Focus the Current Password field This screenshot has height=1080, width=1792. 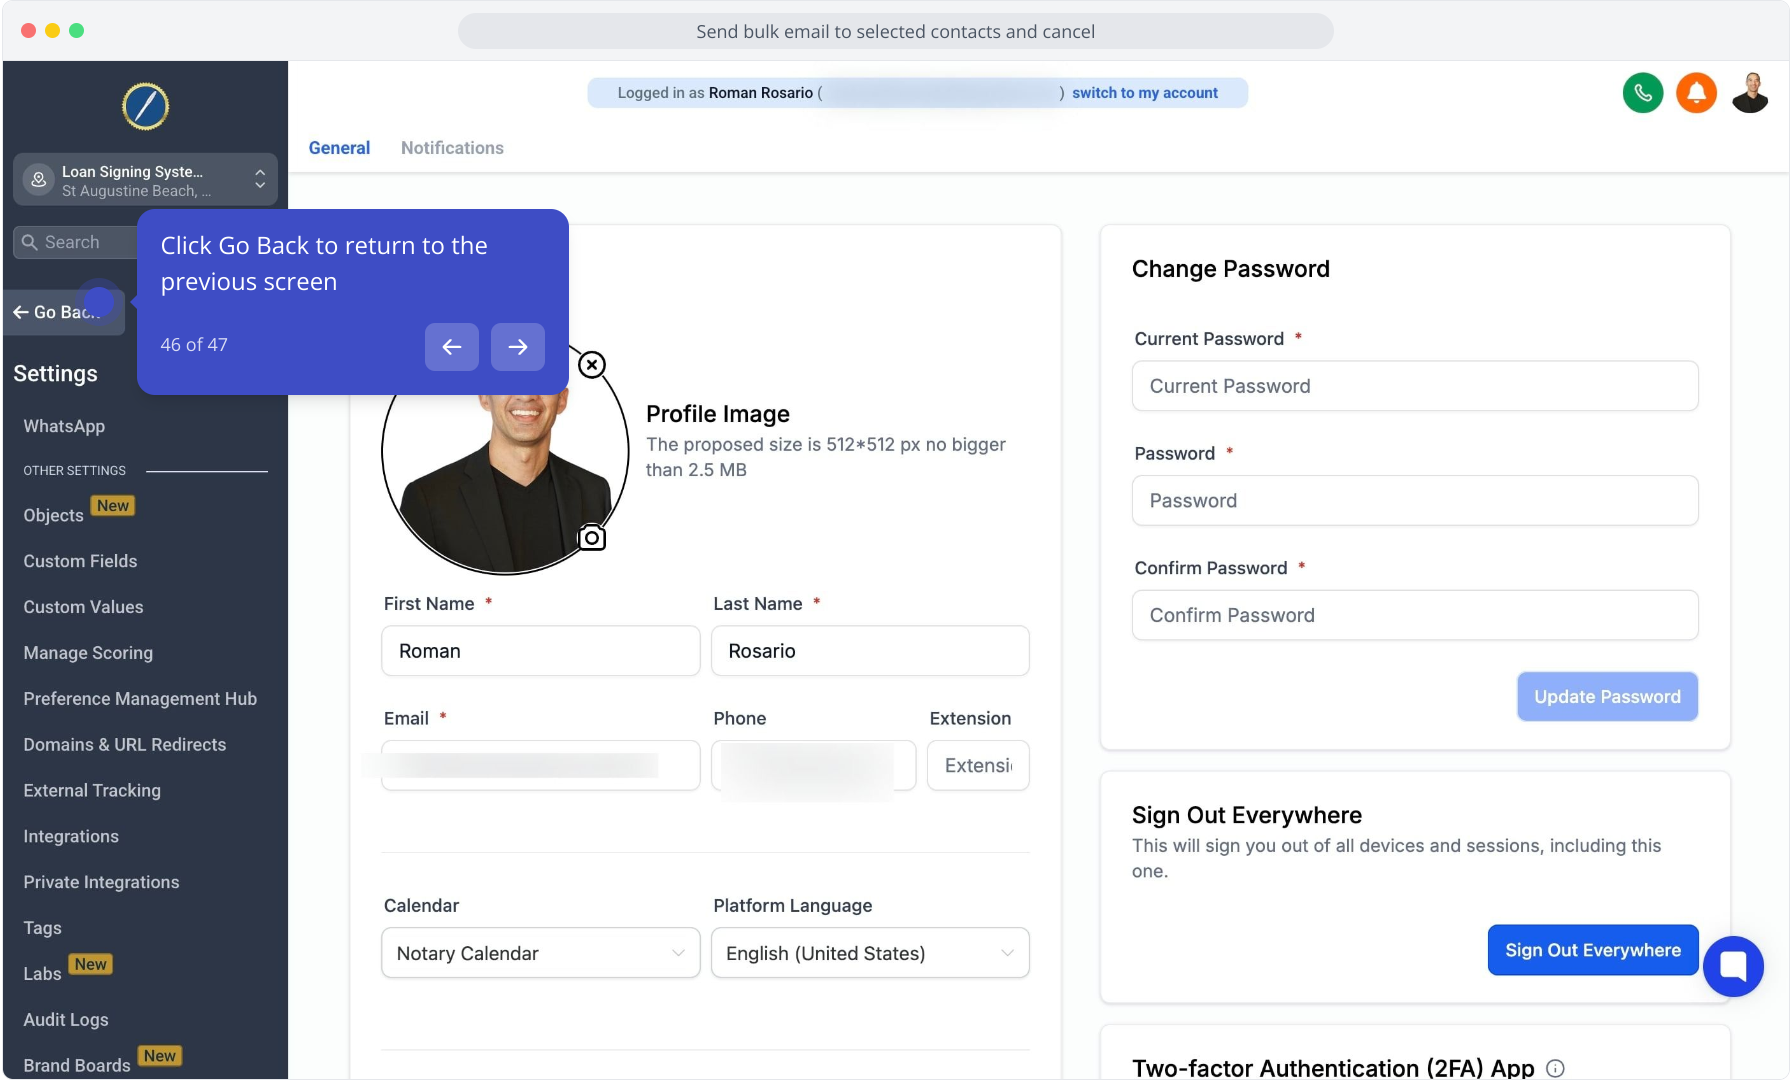coord(1415,386)
